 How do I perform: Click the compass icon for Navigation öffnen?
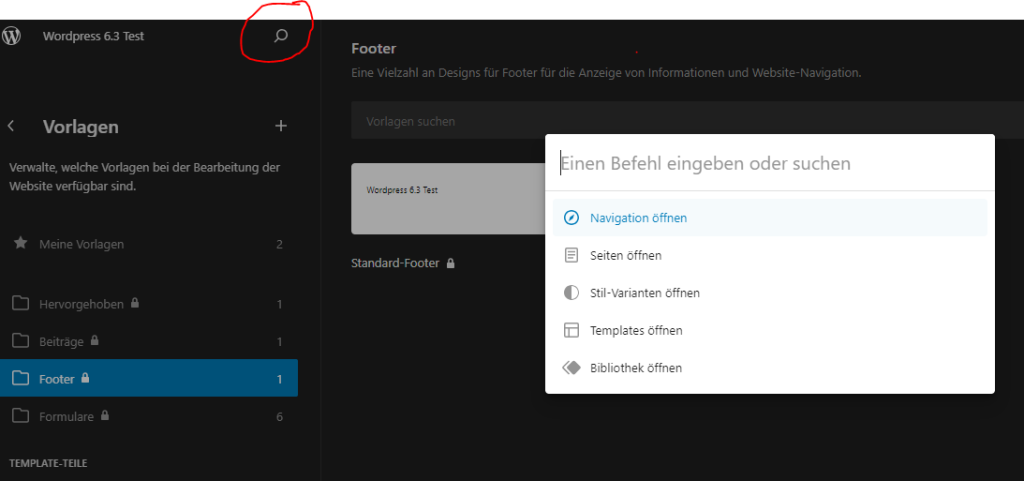coord(571,218)
